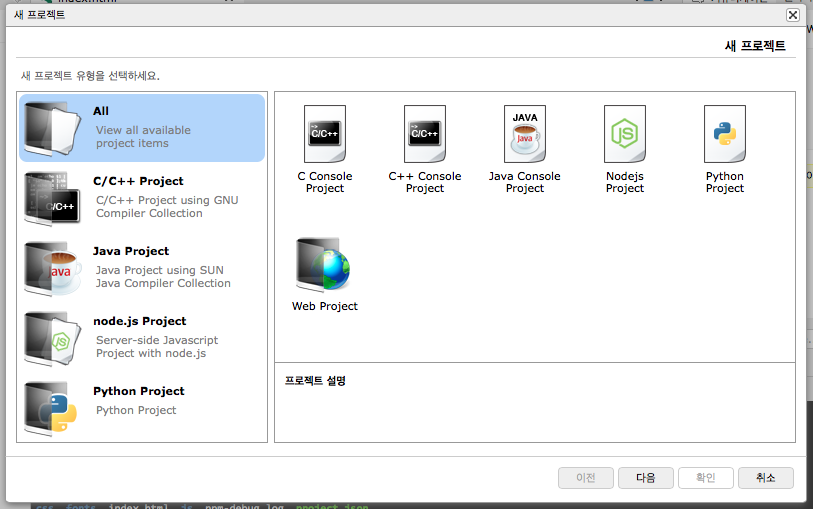Click the 'Nodejs Project' label text
This screenshot has width=813, height=509.
[625, 182]
